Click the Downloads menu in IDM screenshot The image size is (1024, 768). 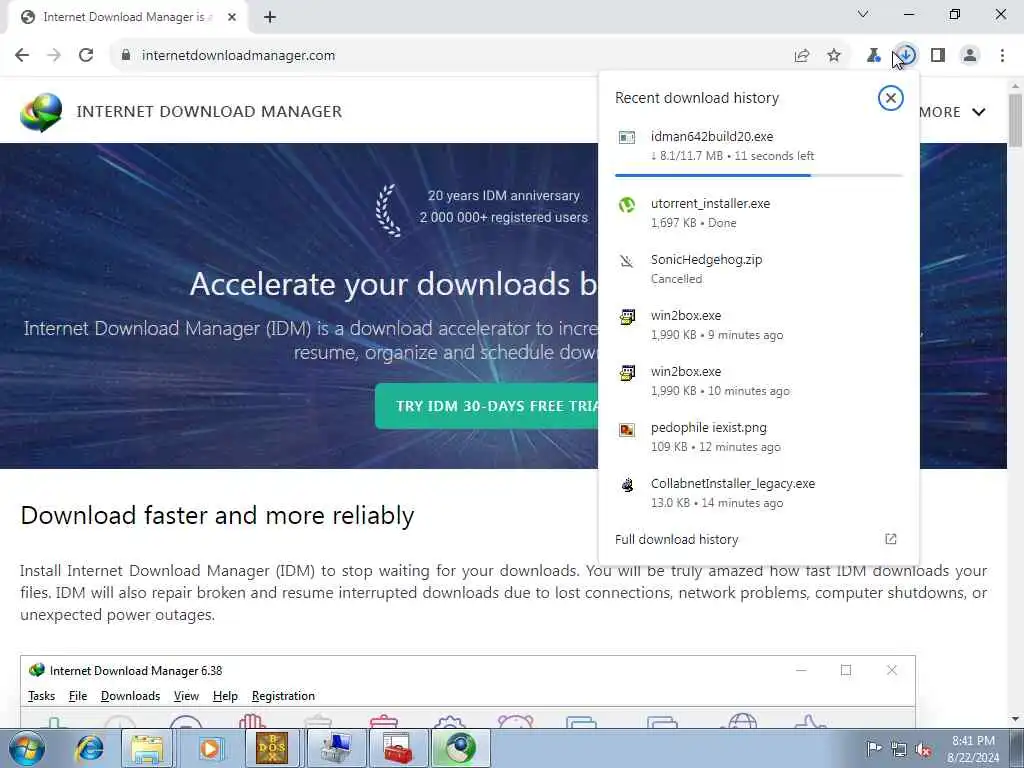[x=131, y=696]
